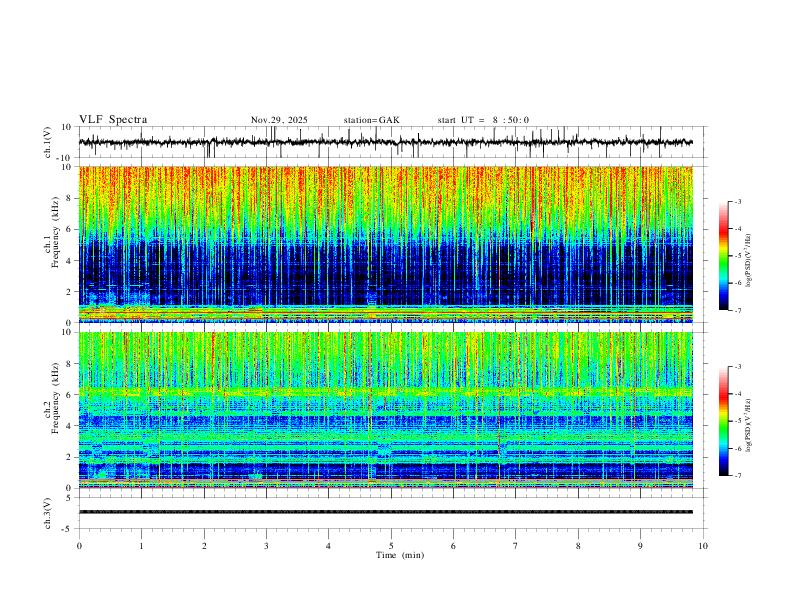Viewport: 792px width, 612px height.
Task: Click the time axis tick label "1"
Action: click(x=141, y=546)
